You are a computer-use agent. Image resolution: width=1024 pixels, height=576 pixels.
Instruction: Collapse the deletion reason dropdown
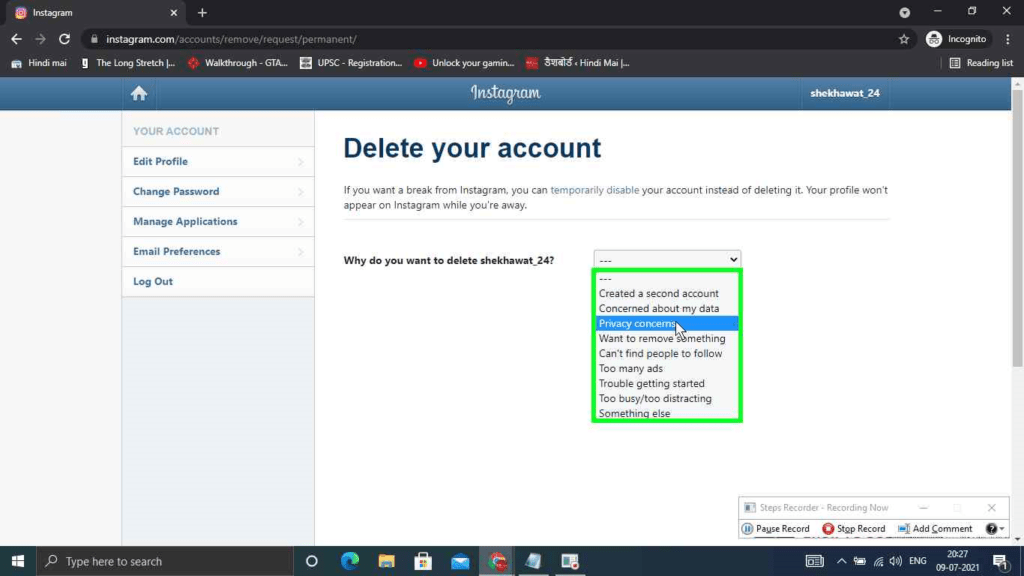[667, 260]
